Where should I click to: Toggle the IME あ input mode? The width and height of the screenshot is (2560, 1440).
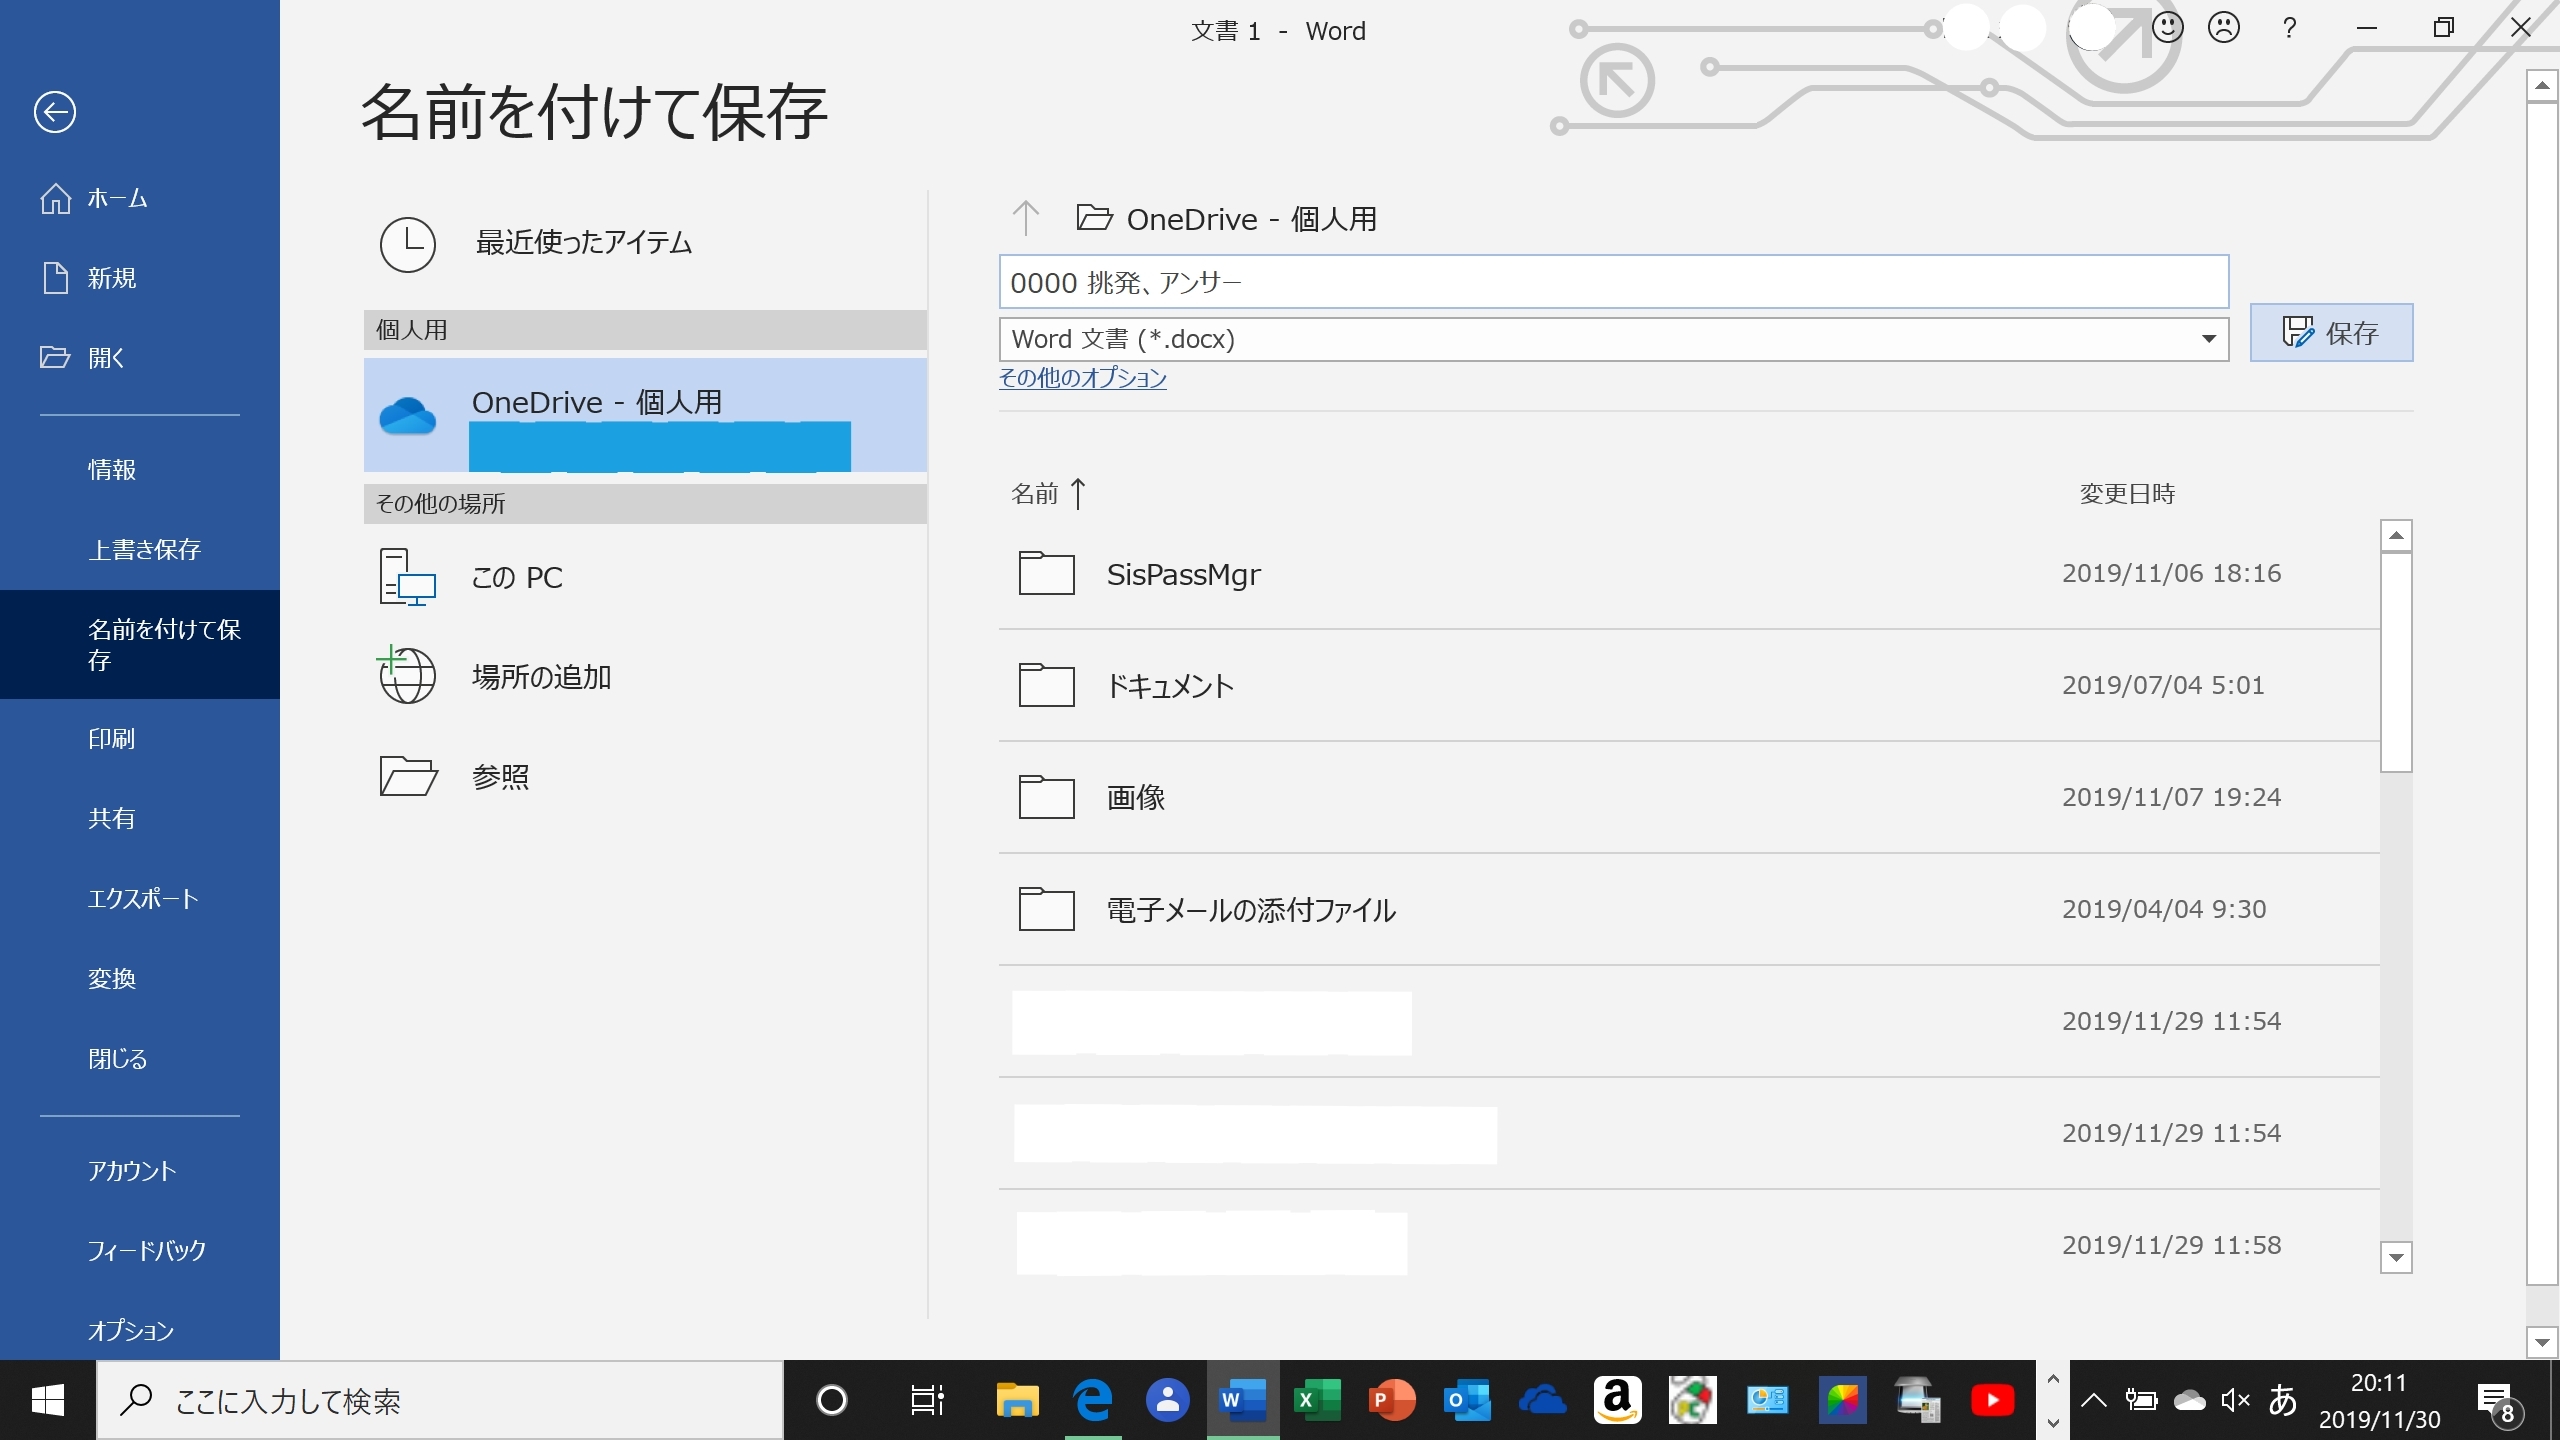point(2283,1401)
